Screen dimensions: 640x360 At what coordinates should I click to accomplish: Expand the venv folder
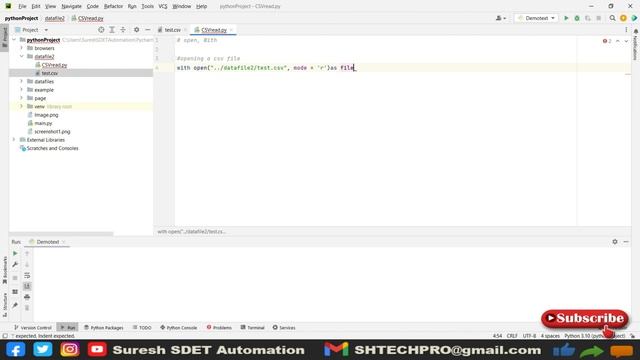pos(22,107)
